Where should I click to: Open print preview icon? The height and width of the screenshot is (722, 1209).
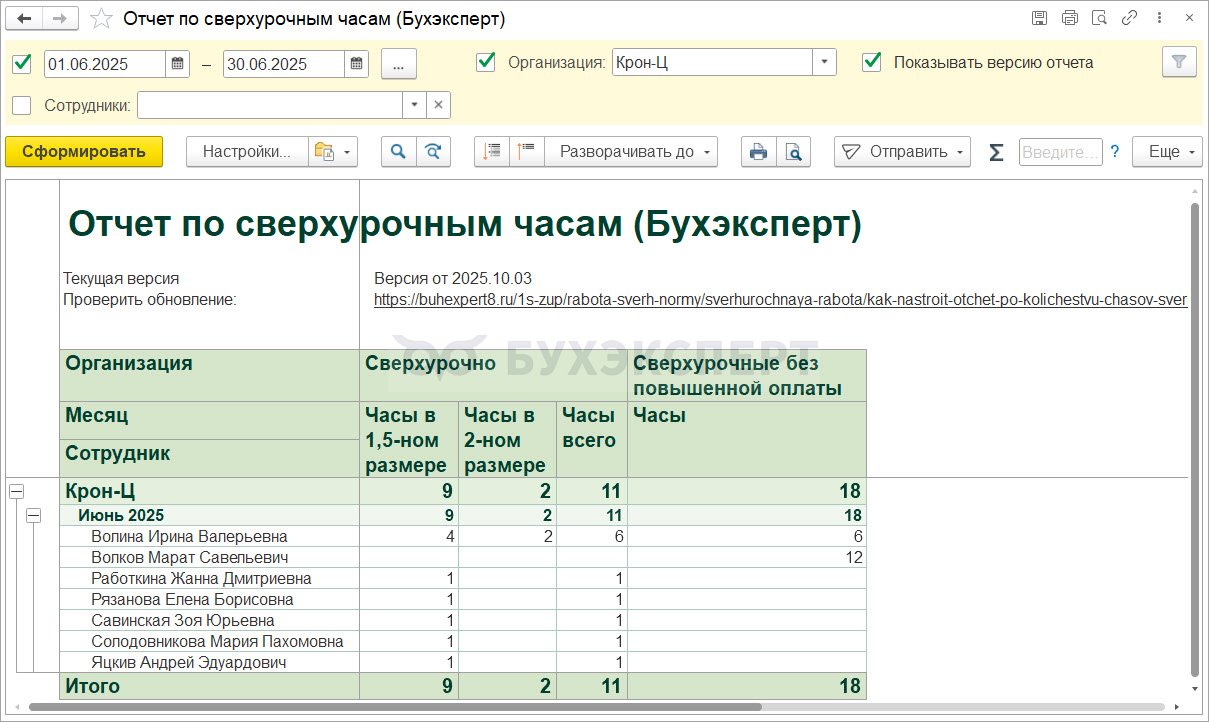click(793, 152)
